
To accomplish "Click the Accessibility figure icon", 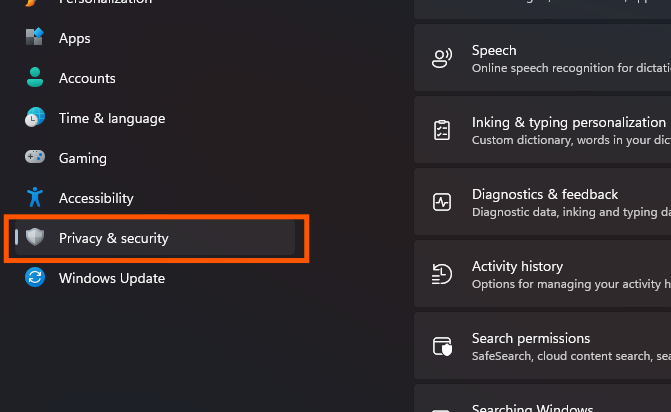I will [x=35, y=198].
